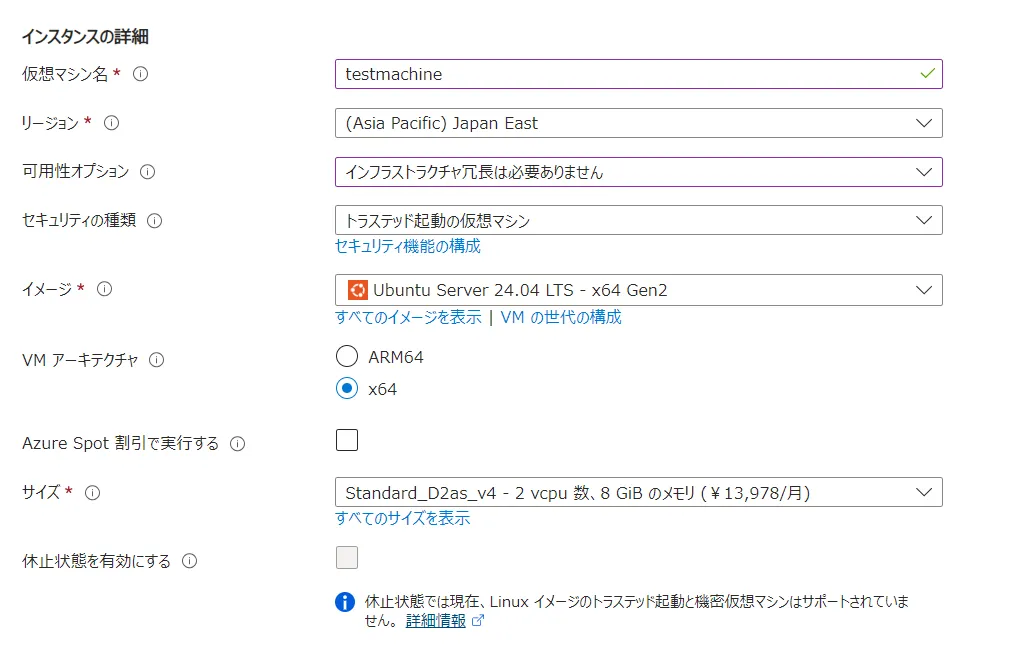Select the x64 architecture radio button
This screenshot has height=652, width=1011.
tap(347, 389)
